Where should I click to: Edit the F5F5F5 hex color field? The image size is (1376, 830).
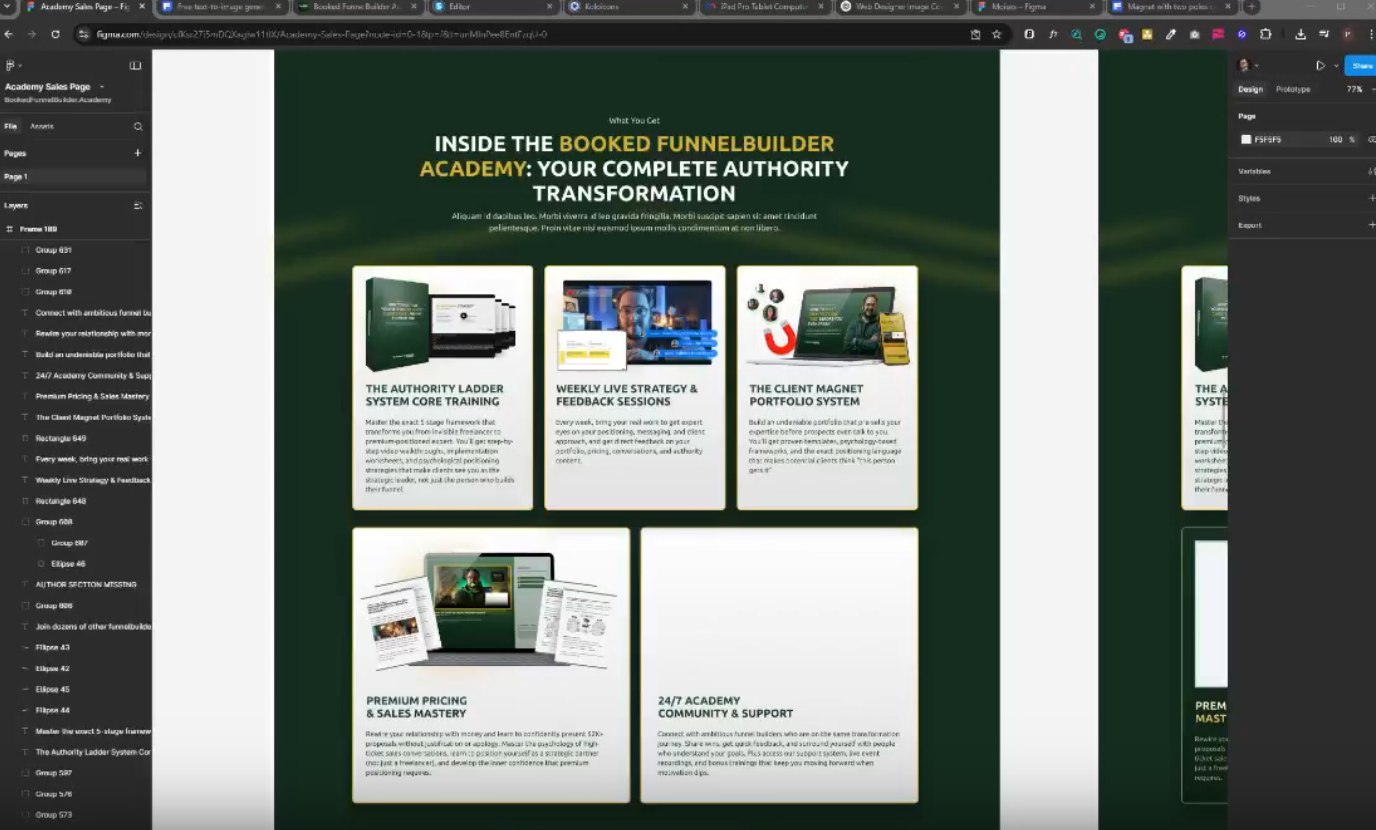click(x=1268, y=140)
